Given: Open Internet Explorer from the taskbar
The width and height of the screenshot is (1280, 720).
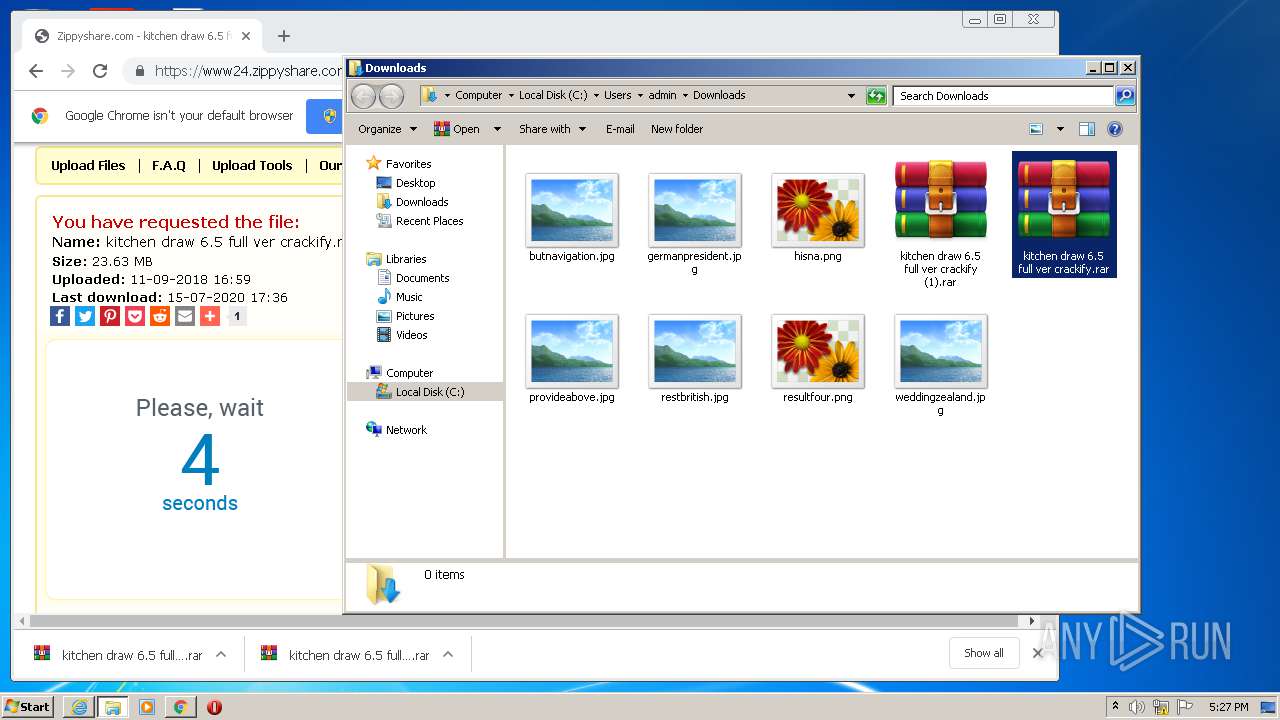Looking at the screenshot, I should (x=79, y=707).
